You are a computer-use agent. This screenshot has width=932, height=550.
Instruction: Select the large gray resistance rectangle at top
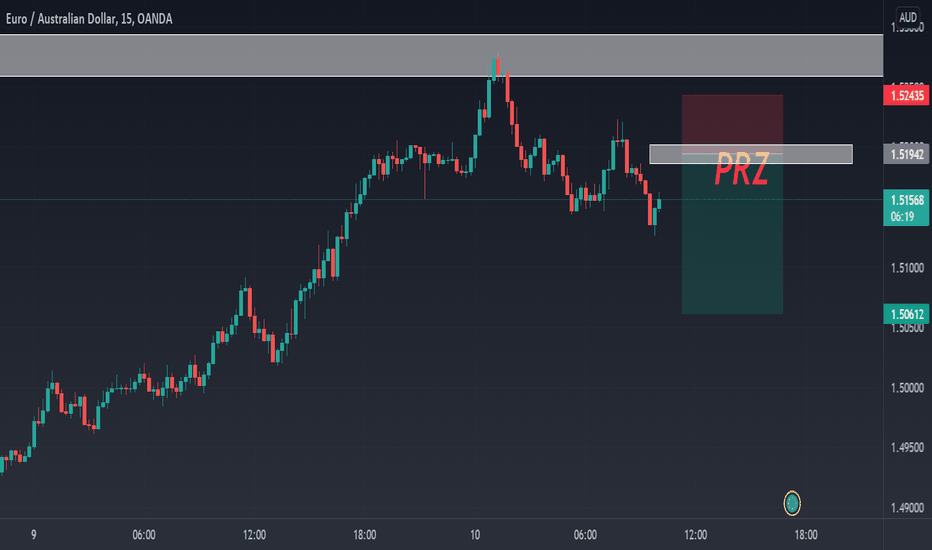pos(441,56)
